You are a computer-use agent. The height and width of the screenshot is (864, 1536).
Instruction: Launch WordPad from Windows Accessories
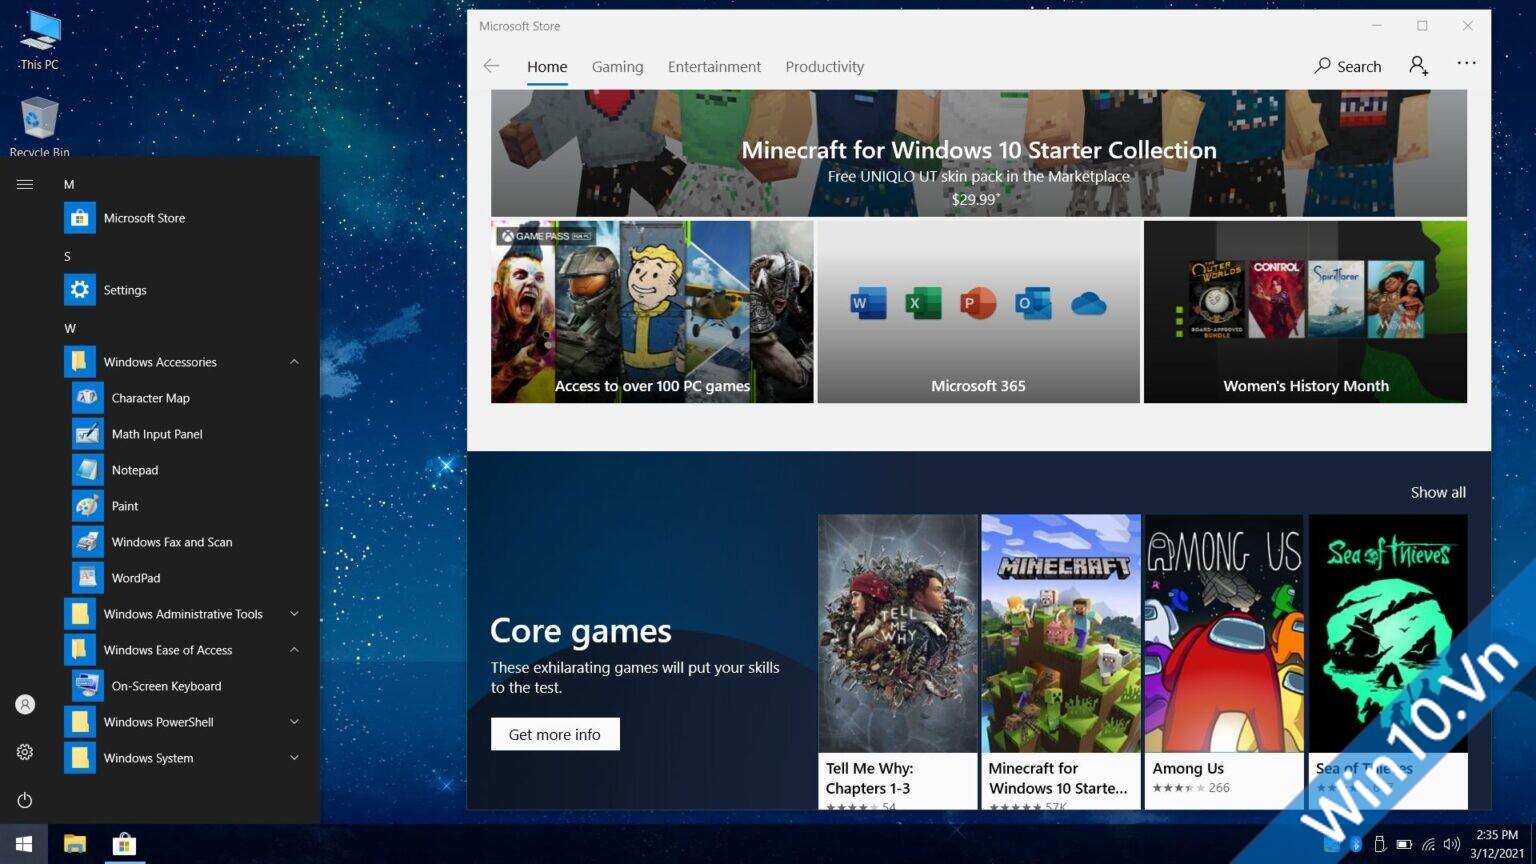[x=136, y=577]
